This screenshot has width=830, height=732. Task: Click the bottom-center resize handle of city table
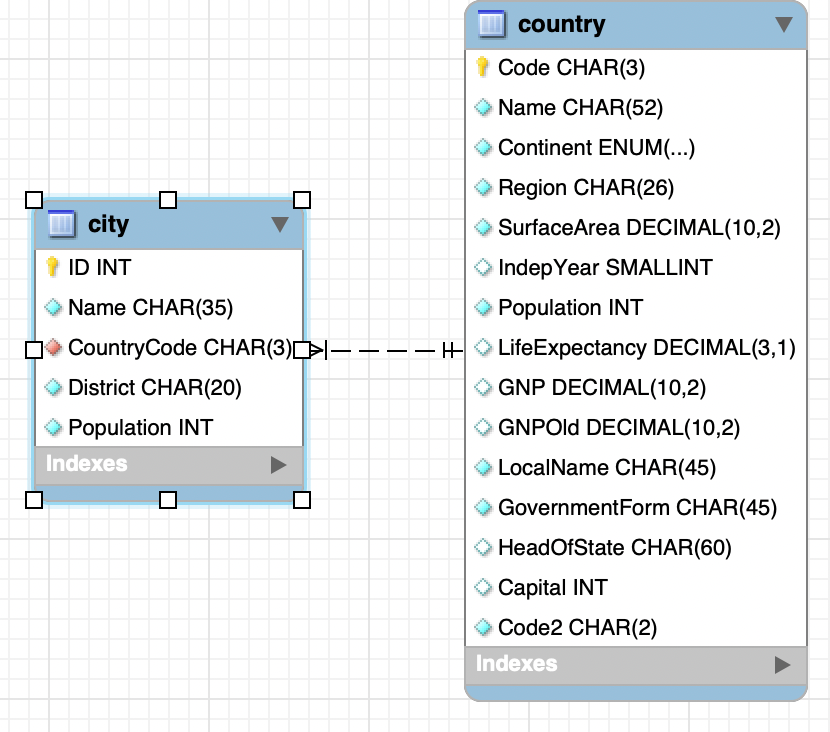click(168, 500)
